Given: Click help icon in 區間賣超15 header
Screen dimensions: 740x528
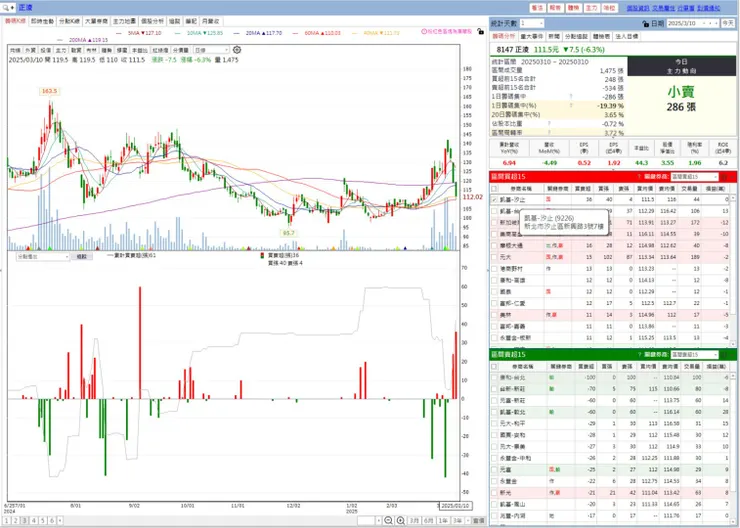Looking at the screenshot, I should point(639,354).
